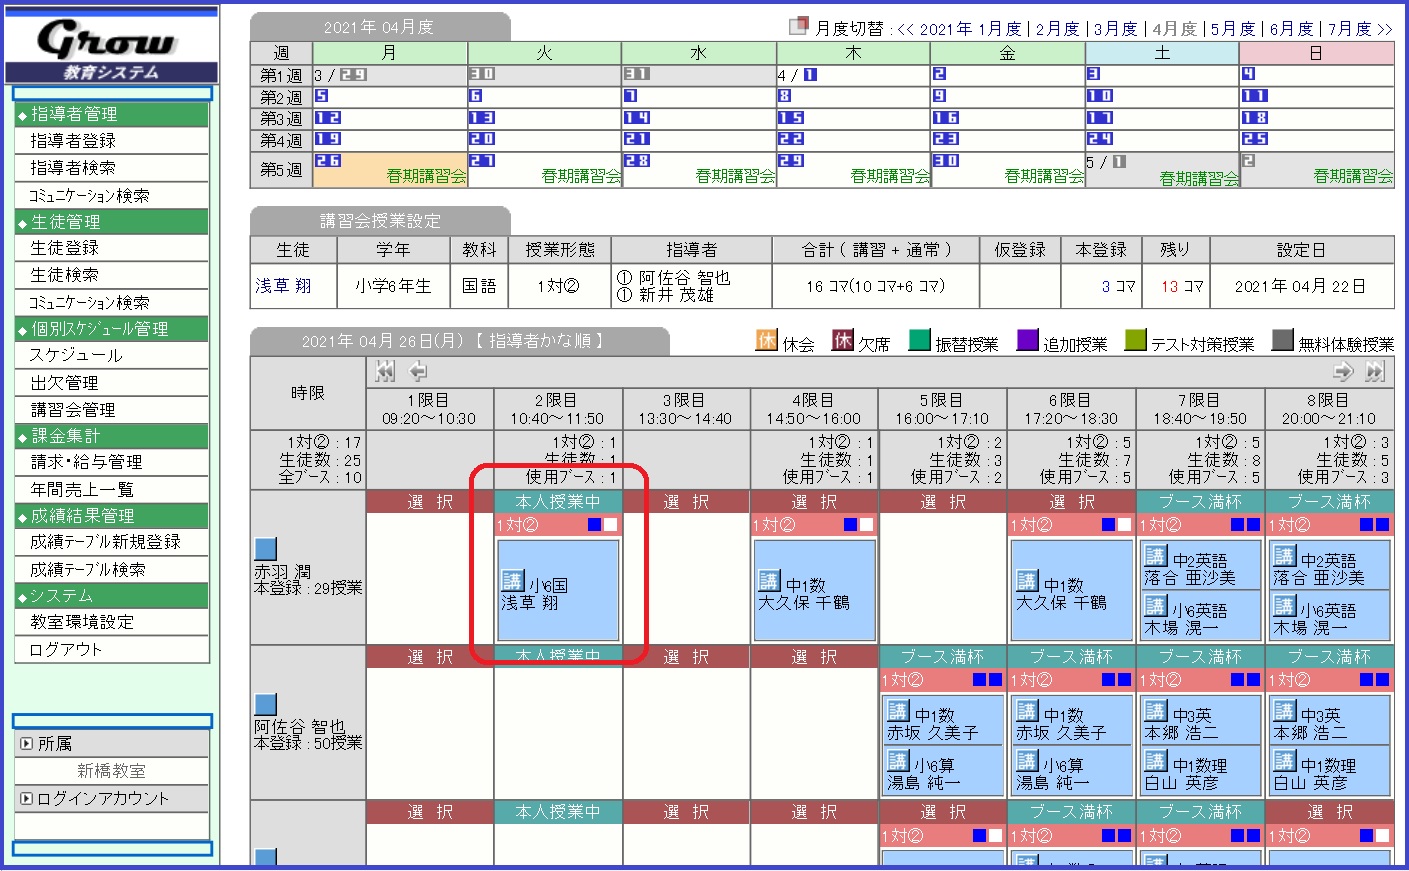Click 選択 for 阿佐谷 智也 in 4限目

pos(814,657)
